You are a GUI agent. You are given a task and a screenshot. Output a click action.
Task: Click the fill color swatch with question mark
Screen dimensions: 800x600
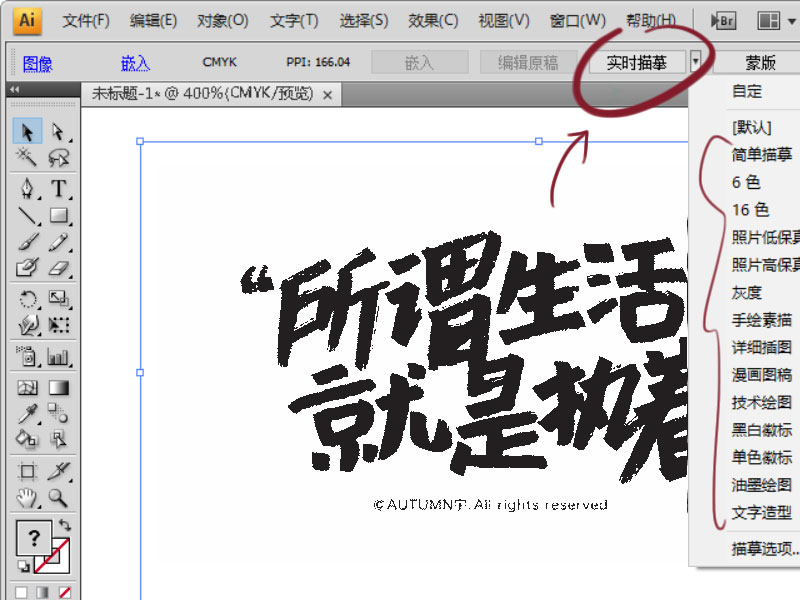(x=34, y=538)
